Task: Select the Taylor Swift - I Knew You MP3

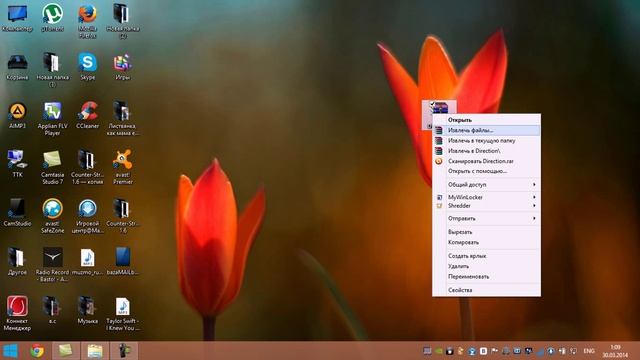Action: coord(122,313)
